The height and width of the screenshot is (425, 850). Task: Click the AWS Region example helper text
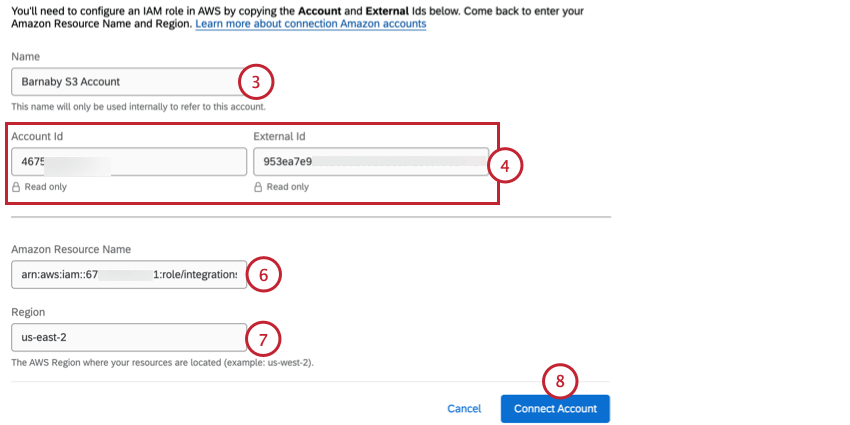click(x=163, y=362)
